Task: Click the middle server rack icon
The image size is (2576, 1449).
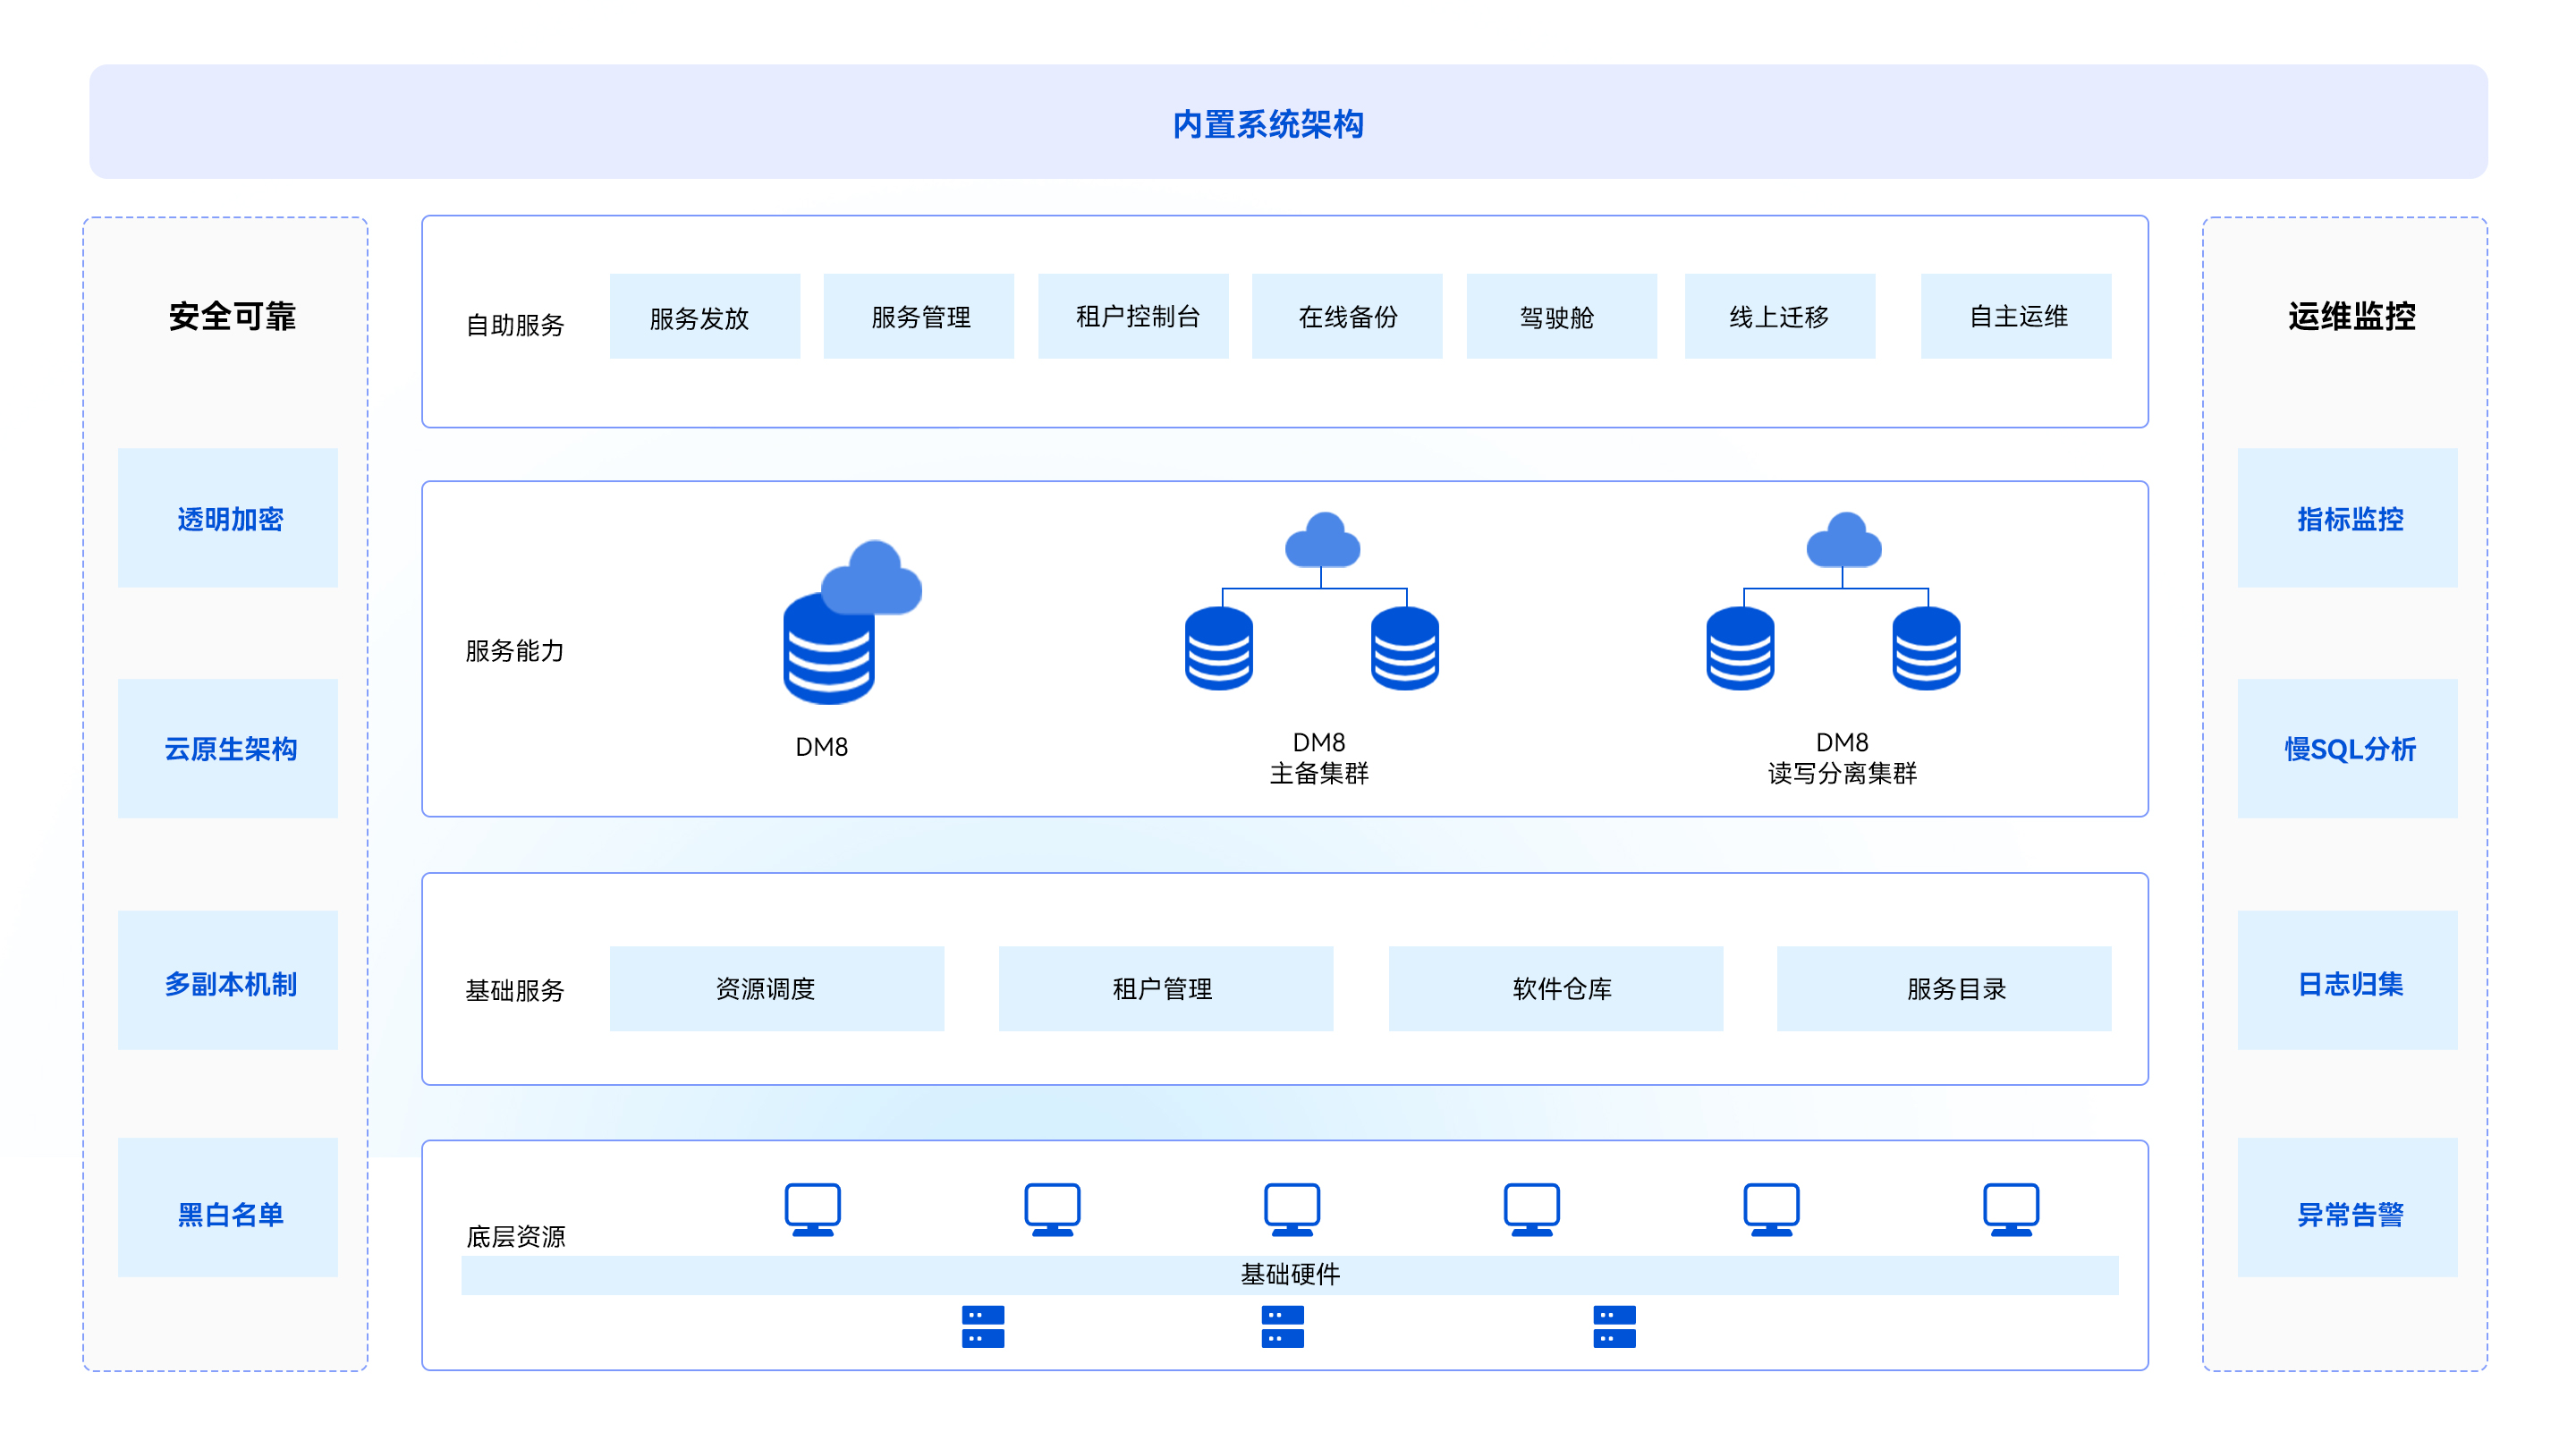Action: (1282, 1326)
